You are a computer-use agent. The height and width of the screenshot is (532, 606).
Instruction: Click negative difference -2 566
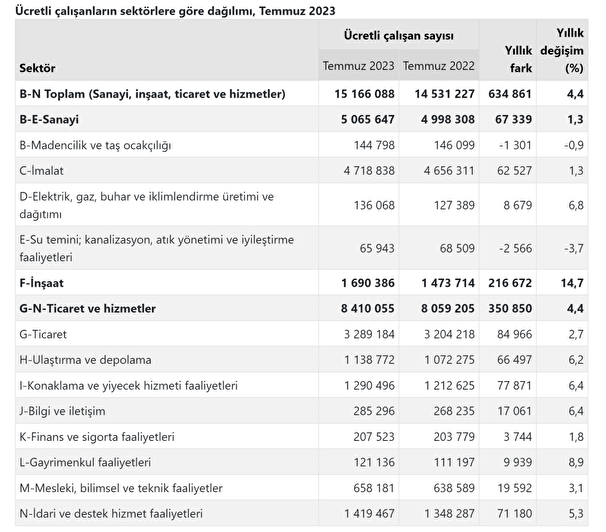515,248
